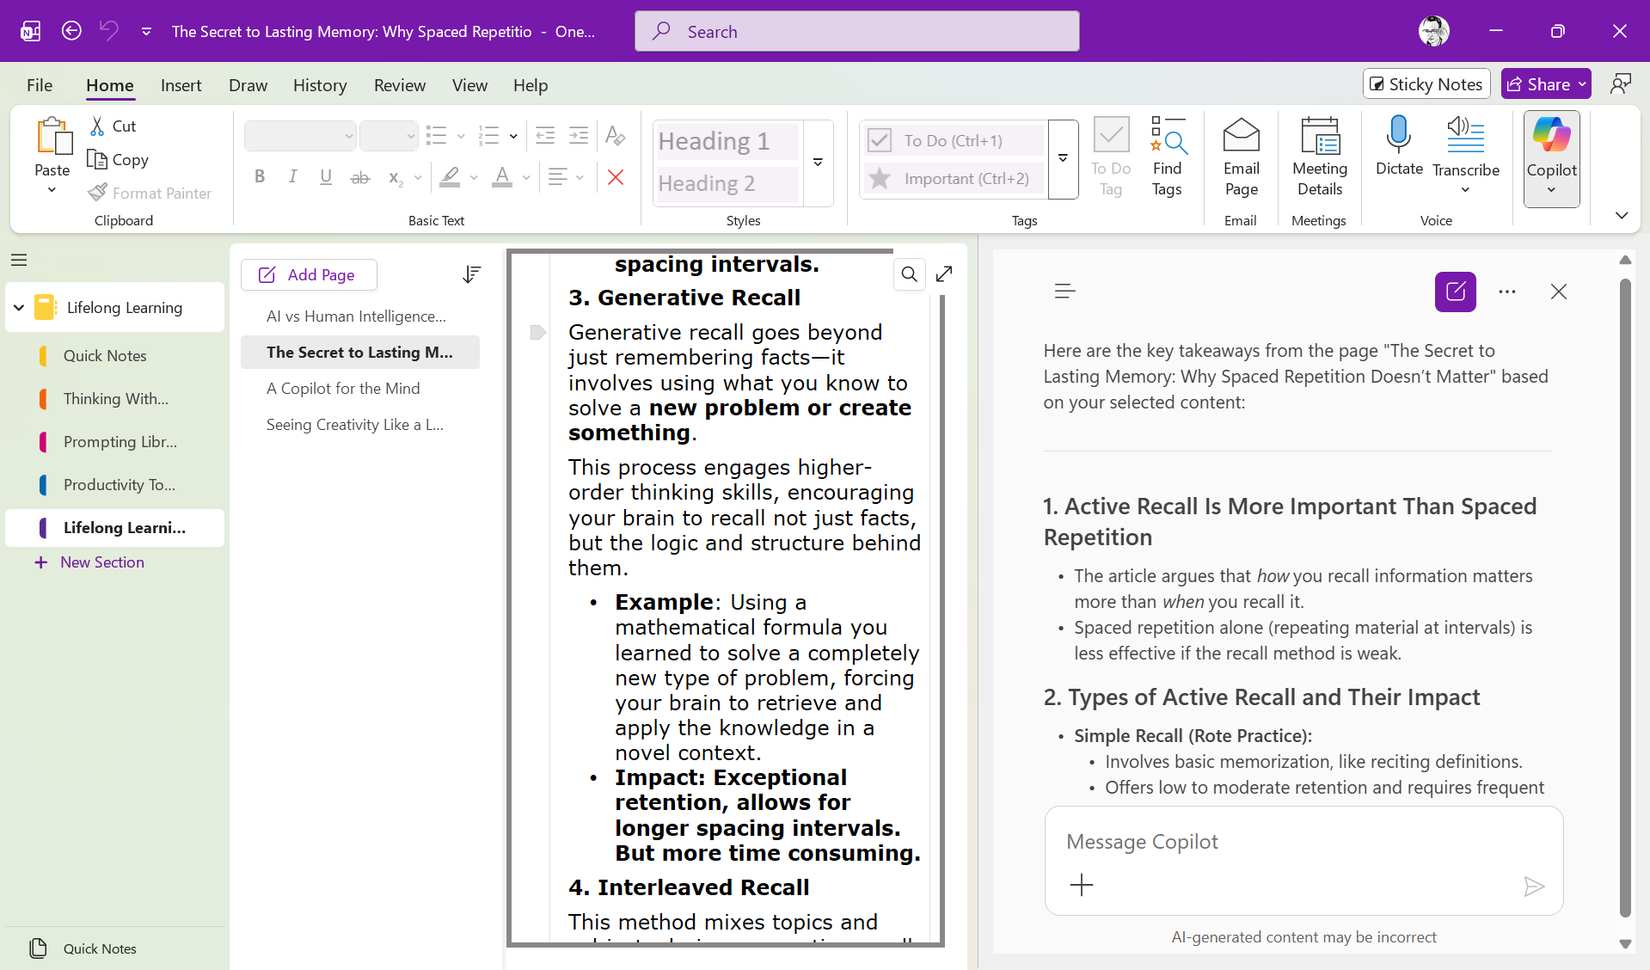Expand the Styles gallery
1650x970 pixels.
[x=818, y=162]
